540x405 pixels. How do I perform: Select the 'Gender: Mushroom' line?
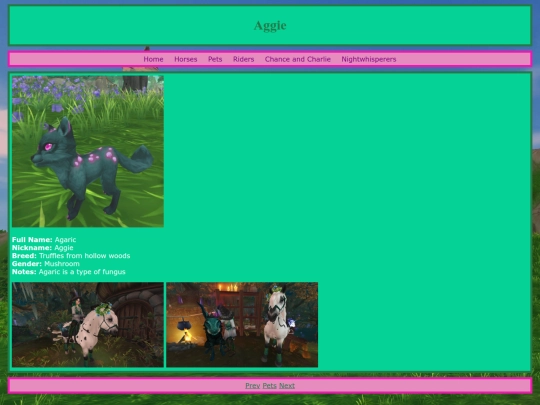45,264
